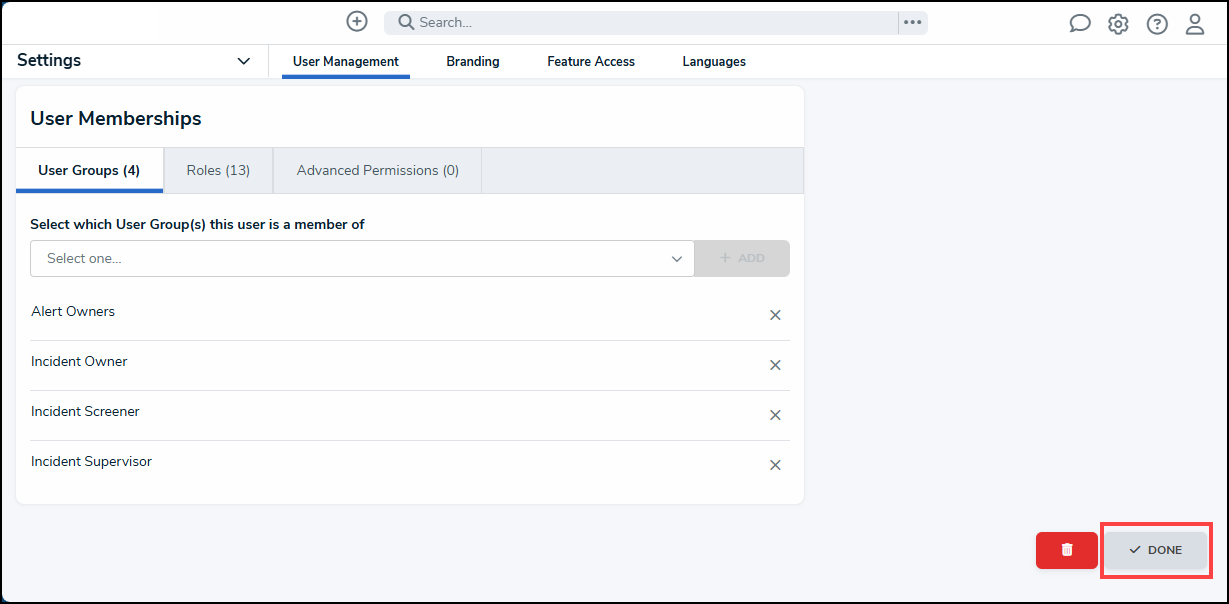Switch to the Roles (13) tab
The height and width of the screenshot is (604, 1229).
tap(218, 170)
